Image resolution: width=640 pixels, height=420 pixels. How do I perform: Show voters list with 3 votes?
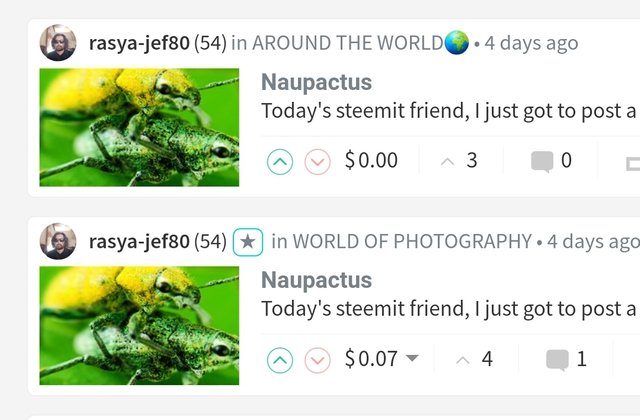[459, 160]
